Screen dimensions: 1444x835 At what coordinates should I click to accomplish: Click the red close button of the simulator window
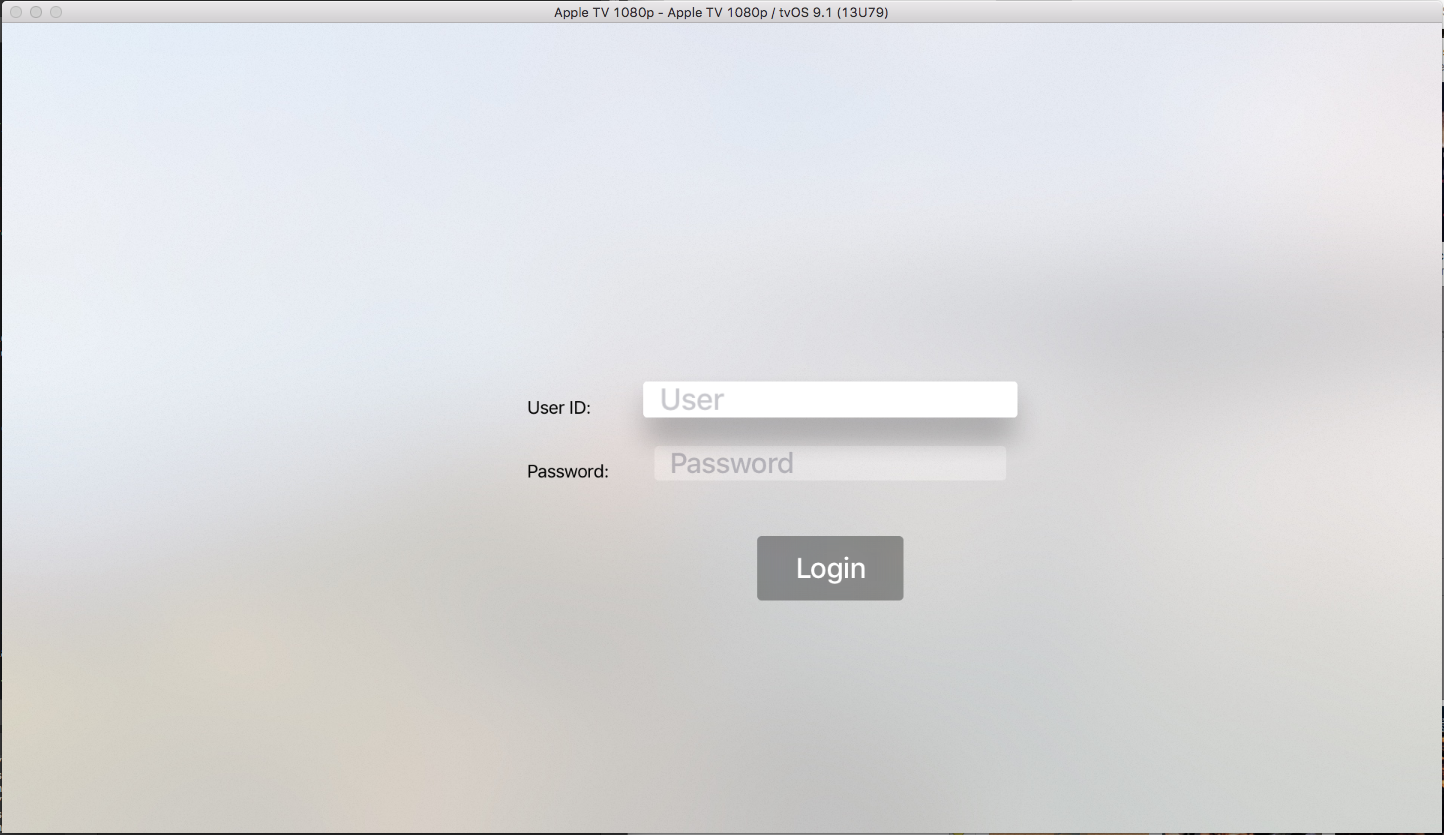[14, 12]
